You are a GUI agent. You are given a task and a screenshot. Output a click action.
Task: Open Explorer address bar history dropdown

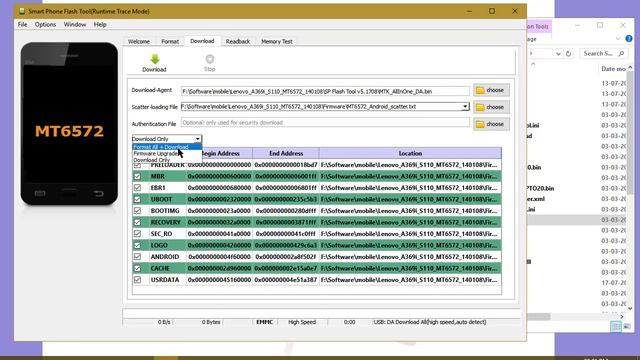[x=558, y=53]
